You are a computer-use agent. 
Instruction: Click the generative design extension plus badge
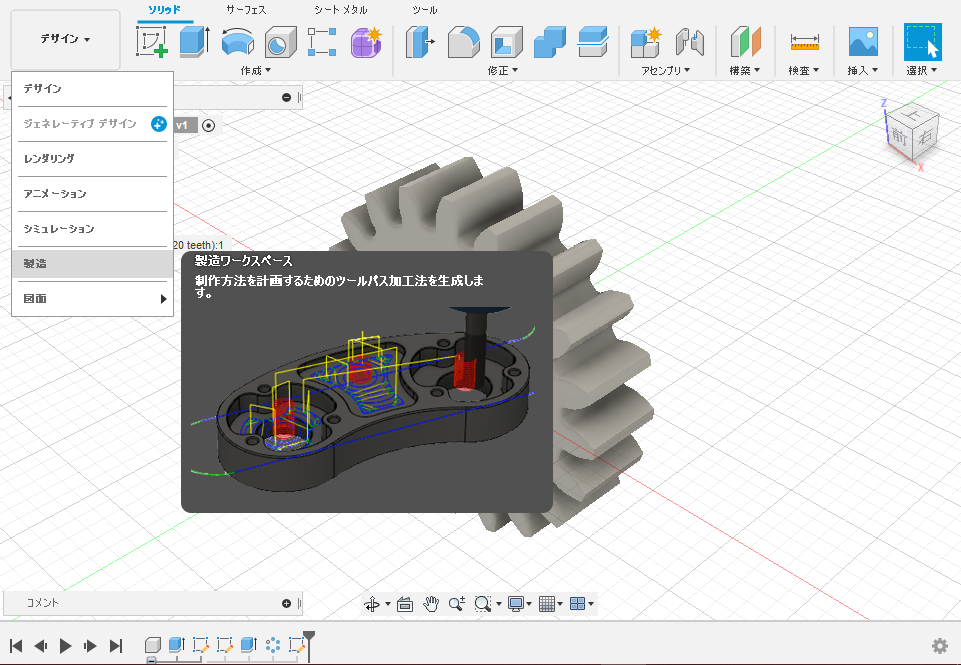tap(159, 124)
